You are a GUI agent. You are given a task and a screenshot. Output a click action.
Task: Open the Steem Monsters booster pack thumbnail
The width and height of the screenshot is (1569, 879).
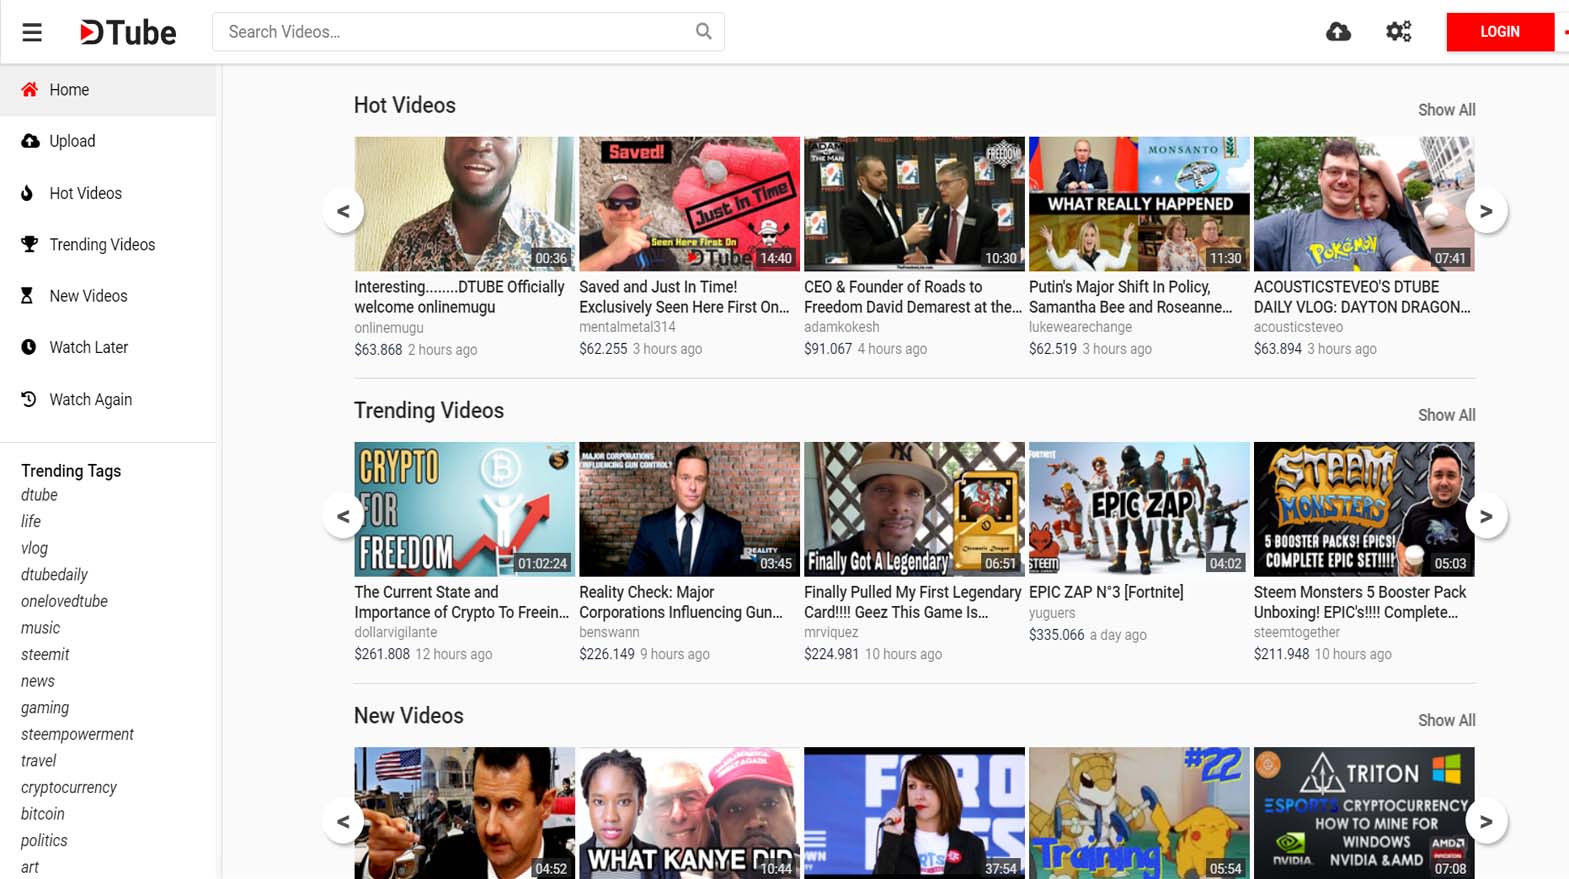tap(1364, 509)
